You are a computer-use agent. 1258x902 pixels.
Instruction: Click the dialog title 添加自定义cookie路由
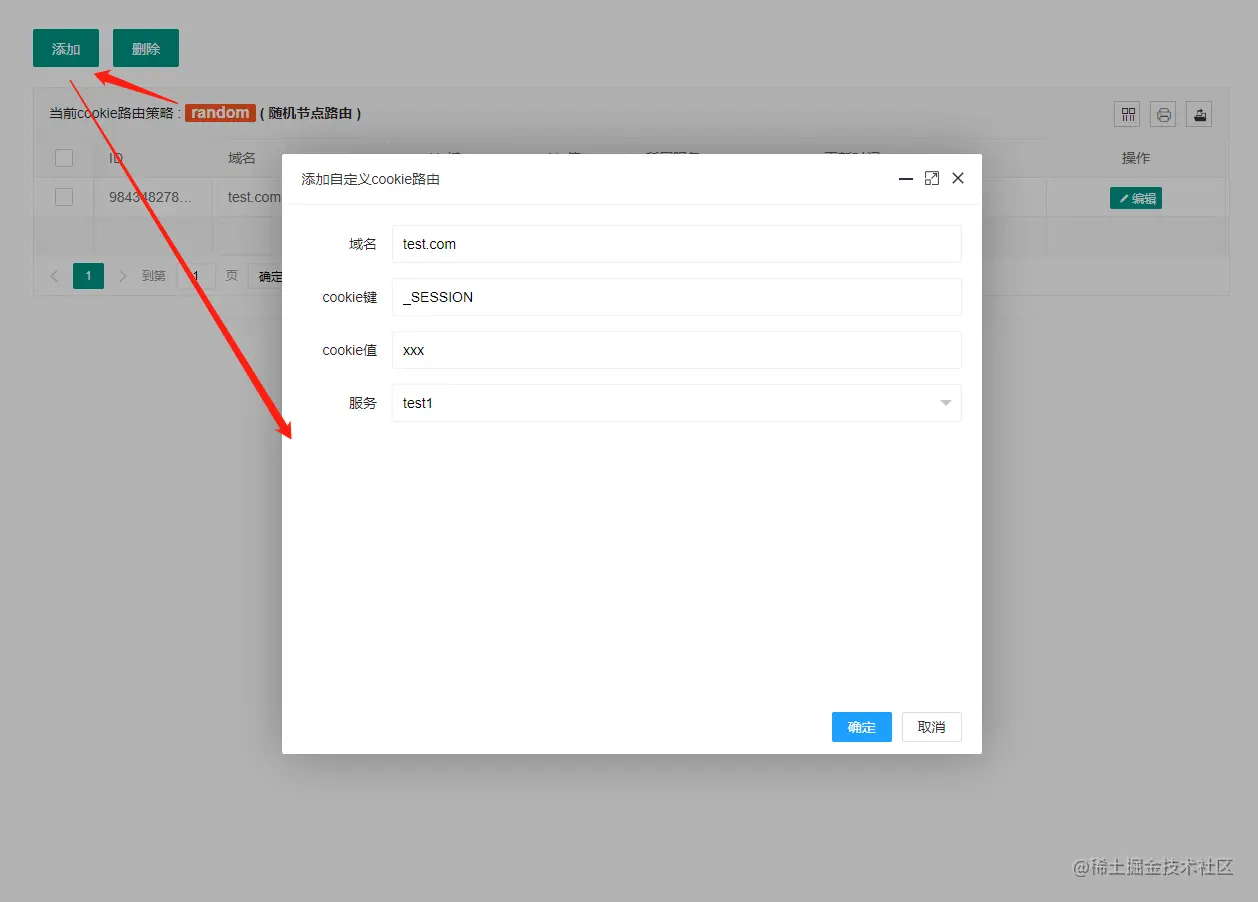click(x=371, y=179)
